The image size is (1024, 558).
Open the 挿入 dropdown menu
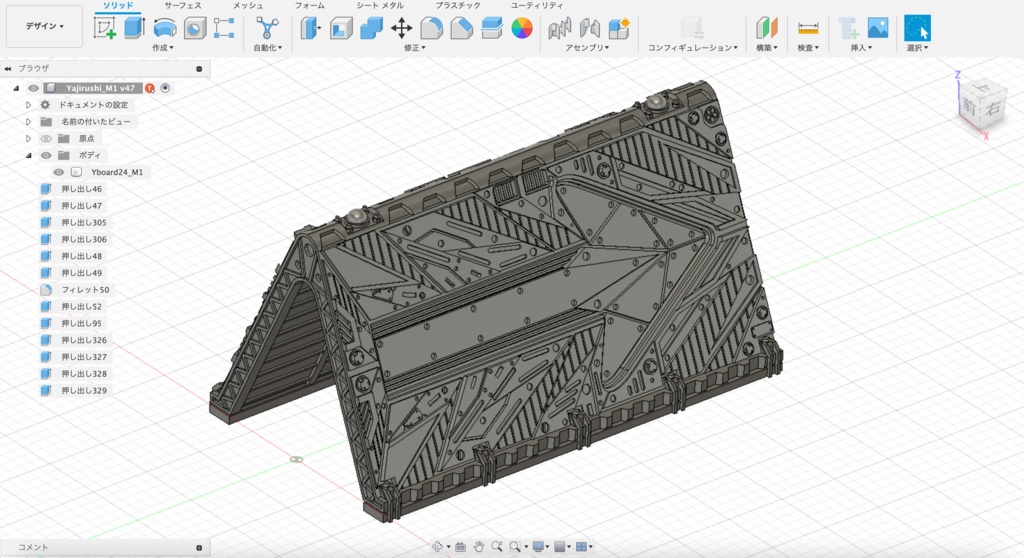[x=861, y=48]
